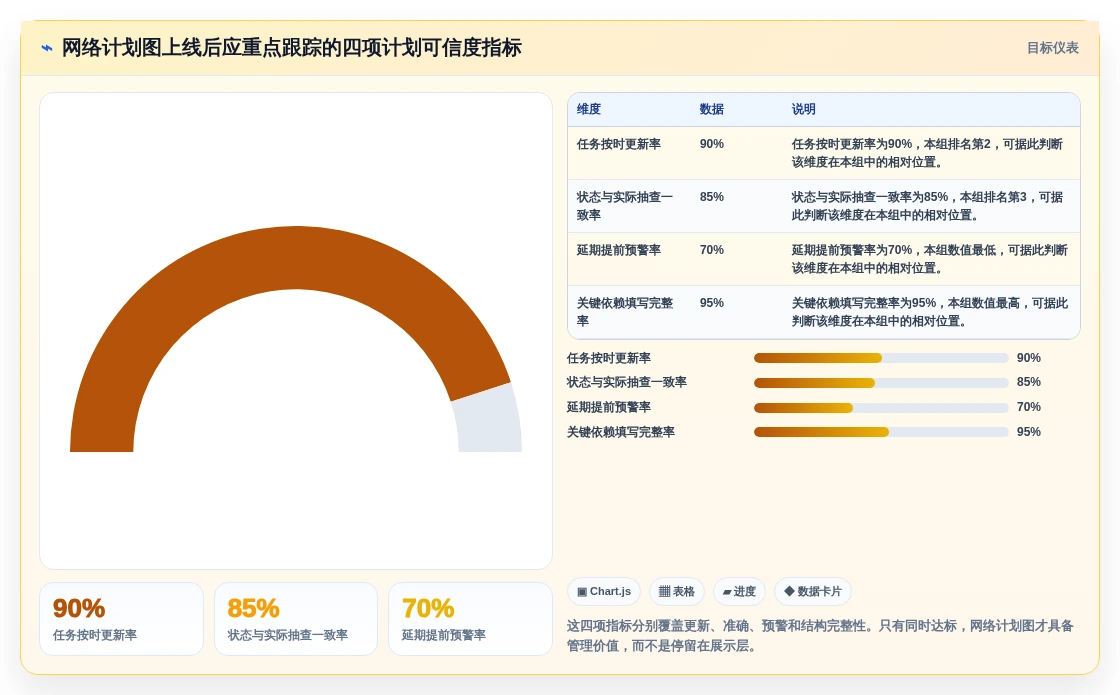Click description mentioning 本组数值最高
The image size is (1120, 695).
(x=929, y=312)
